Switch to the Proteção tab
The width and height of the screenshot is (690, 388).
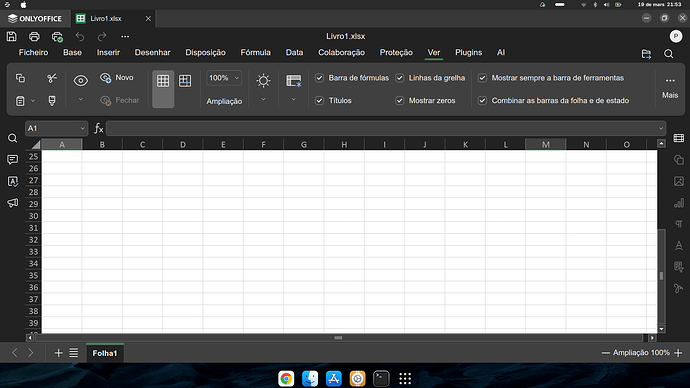396,52
